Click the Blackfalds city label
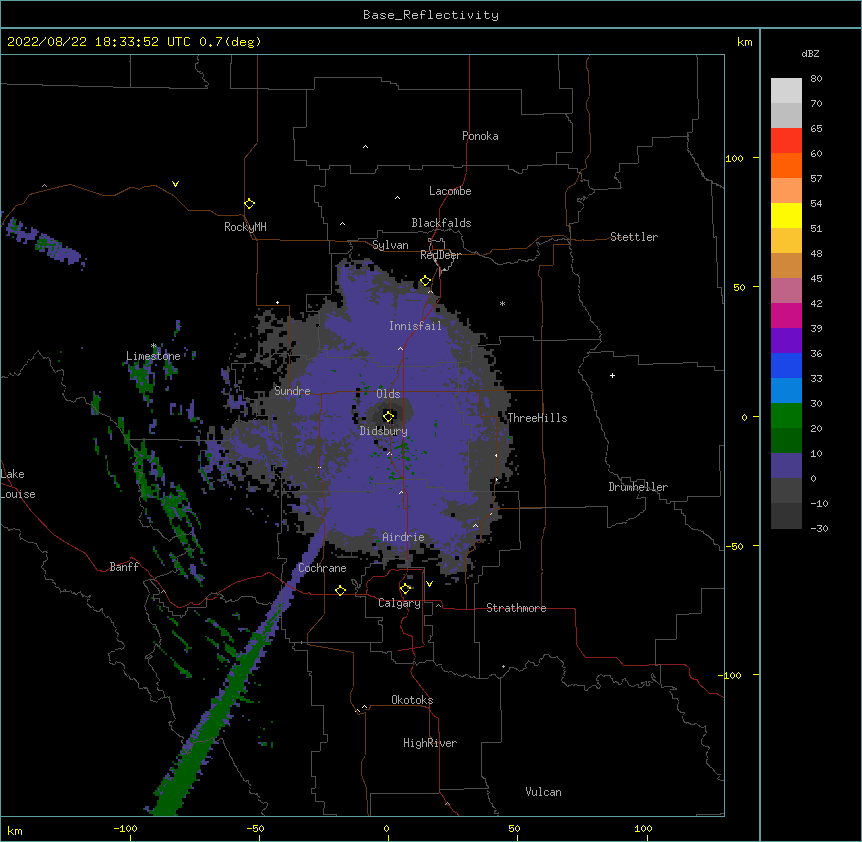The height and width of the screenshot is (842, 862). pos(441,223)
